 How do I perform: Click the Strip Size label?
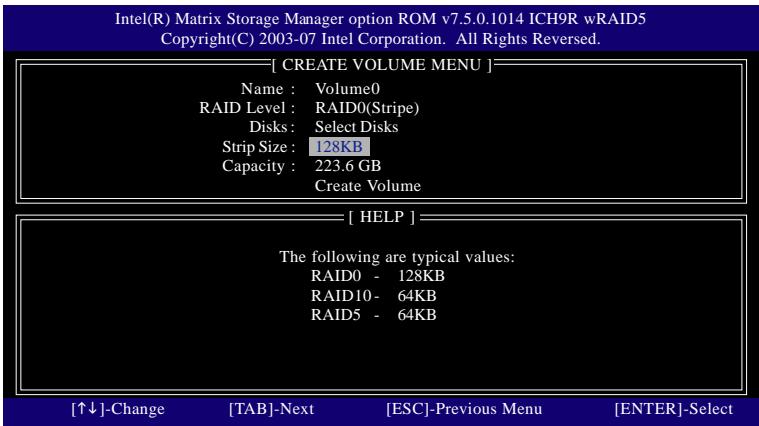click(258, 147)
